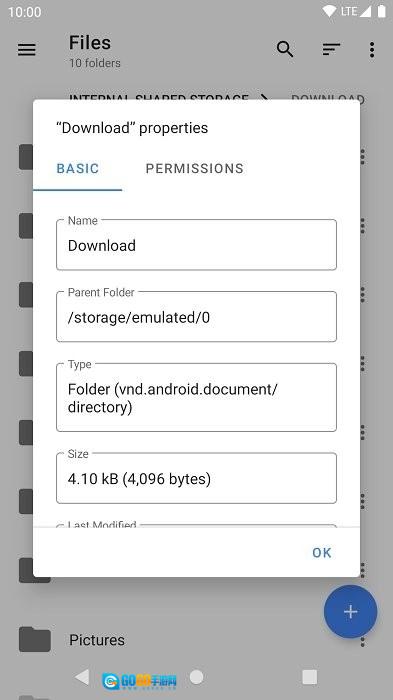Open the sort options icon
Image resolution: width=393 pixels, height=700 pixels.
pos(331,50)
